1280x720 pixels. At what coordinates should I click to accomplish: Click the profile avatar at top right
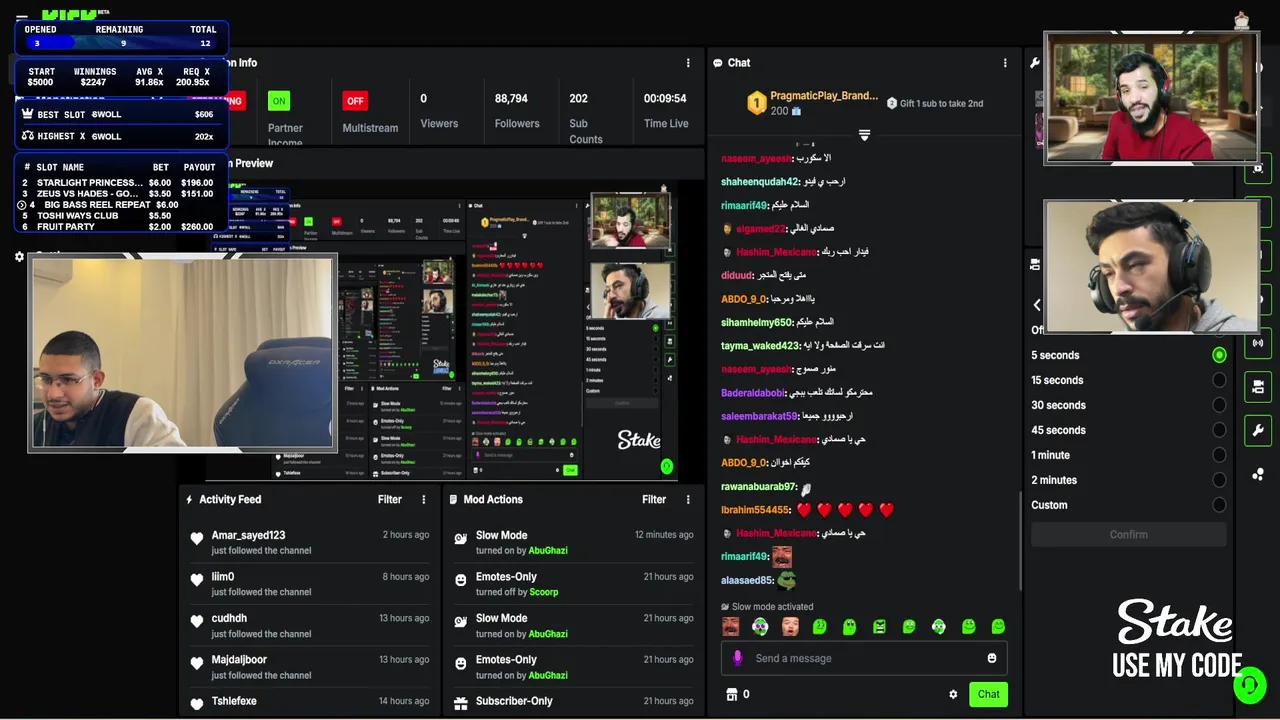1242,21
